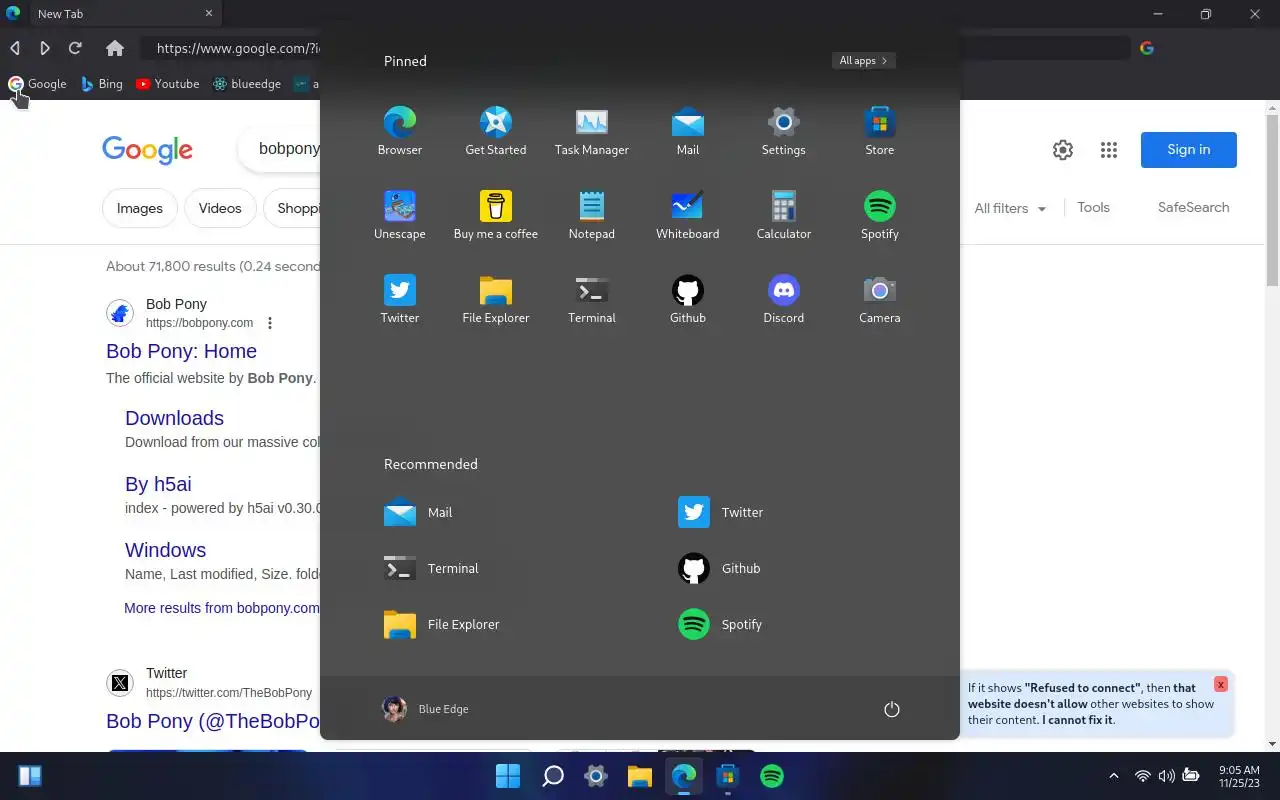Open the Google apps grid
This screenshot has width=1280, height=800.
pos(1109,150)
